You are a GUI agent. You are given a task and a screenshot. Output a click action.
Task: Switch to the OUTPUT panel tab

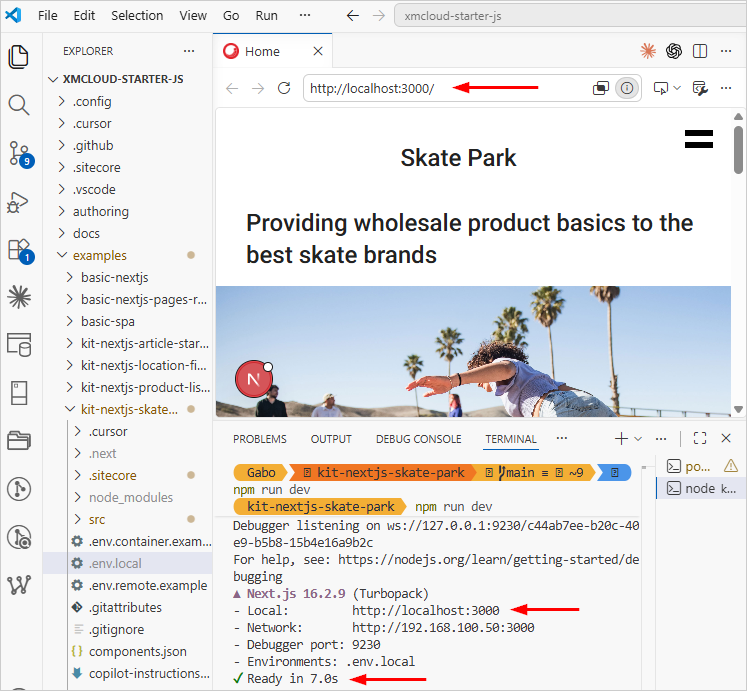[x=331, y=439]
